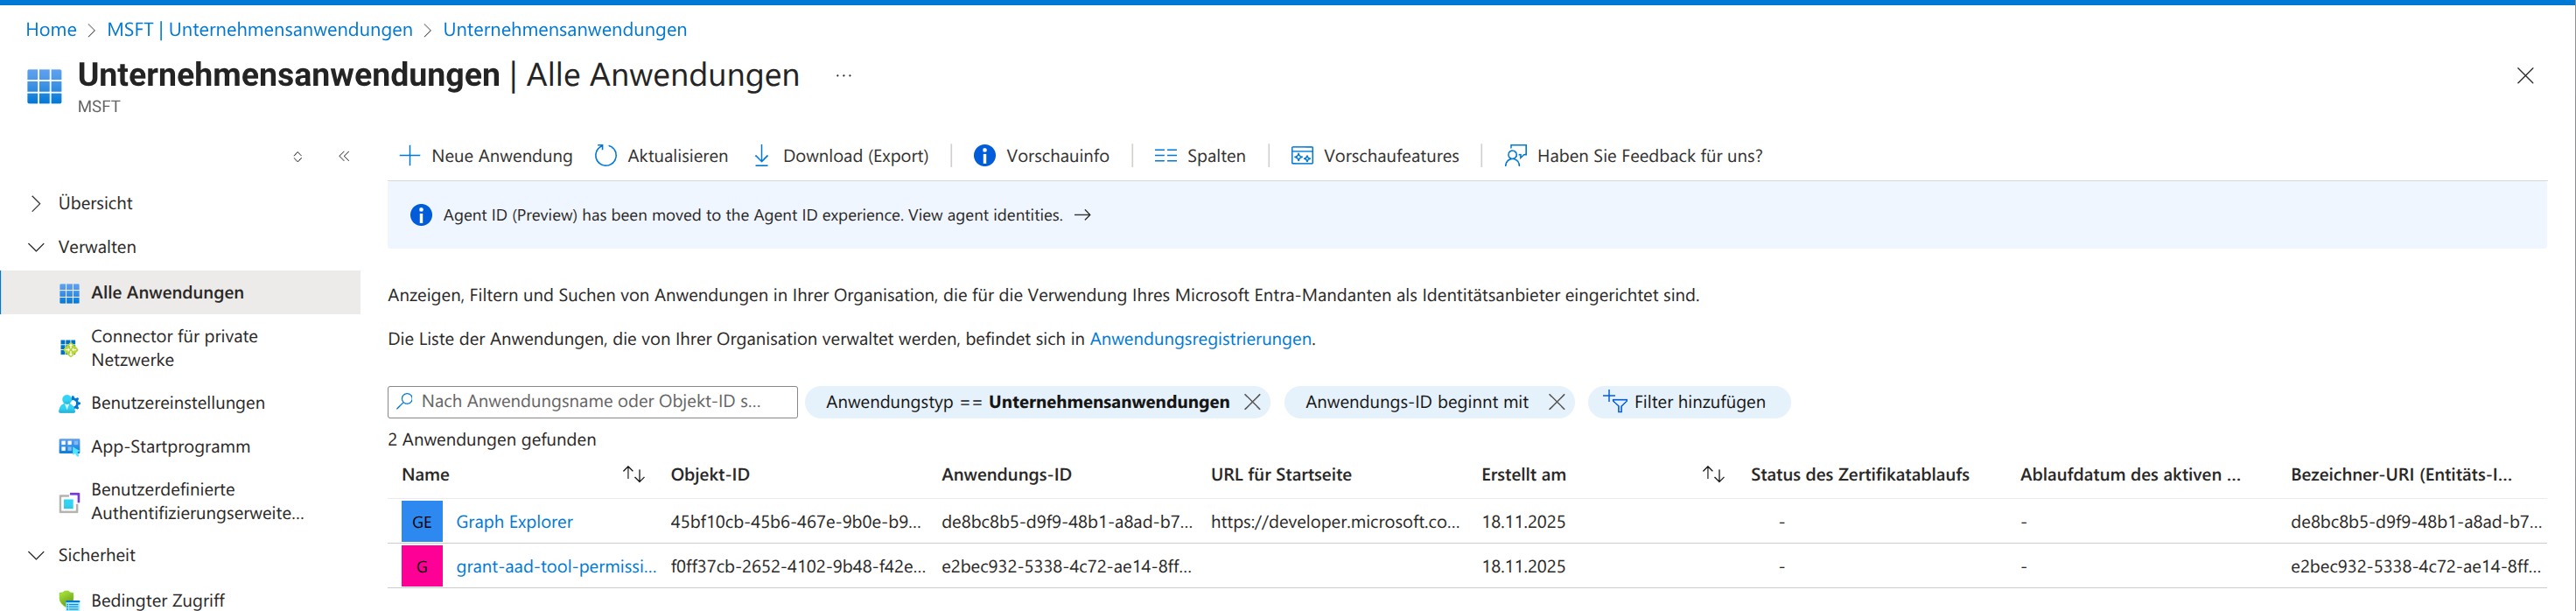2576x611 pixels.
Task: Open the Graph Explorer application
Action: point(514,522)
